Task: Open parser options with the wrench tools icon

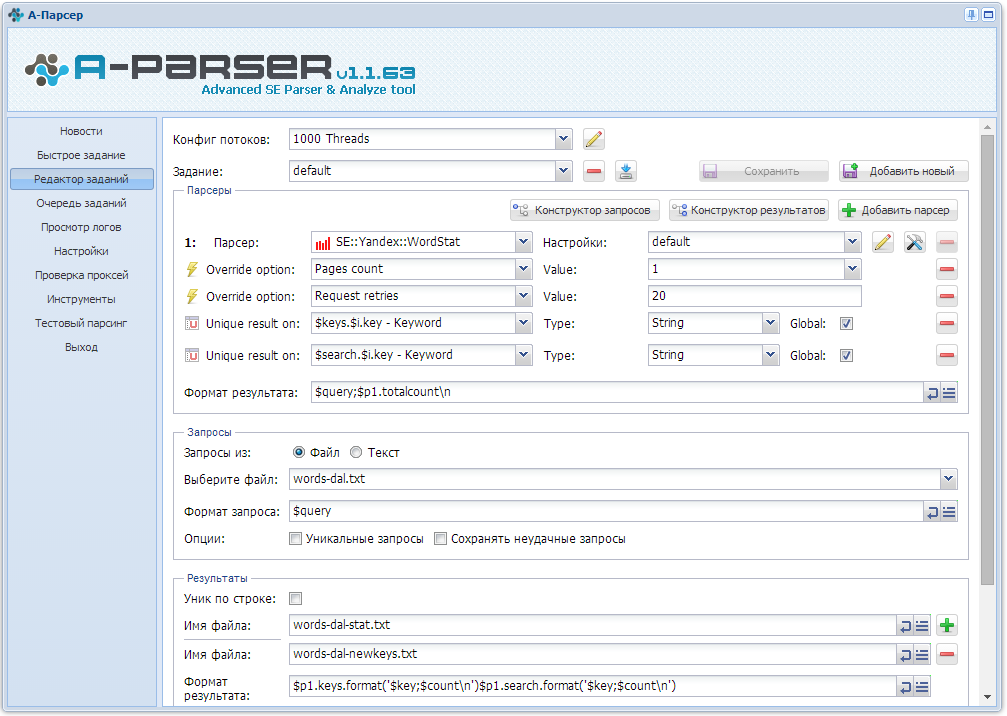Action: pos(915,242)
